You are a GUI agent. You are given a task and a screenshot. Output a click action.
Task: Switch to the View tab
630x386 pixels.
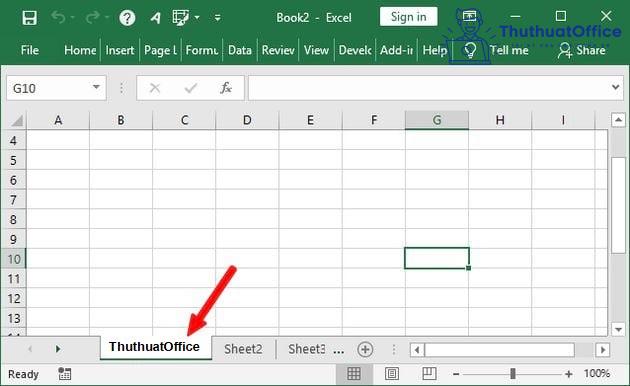(316, 50)
